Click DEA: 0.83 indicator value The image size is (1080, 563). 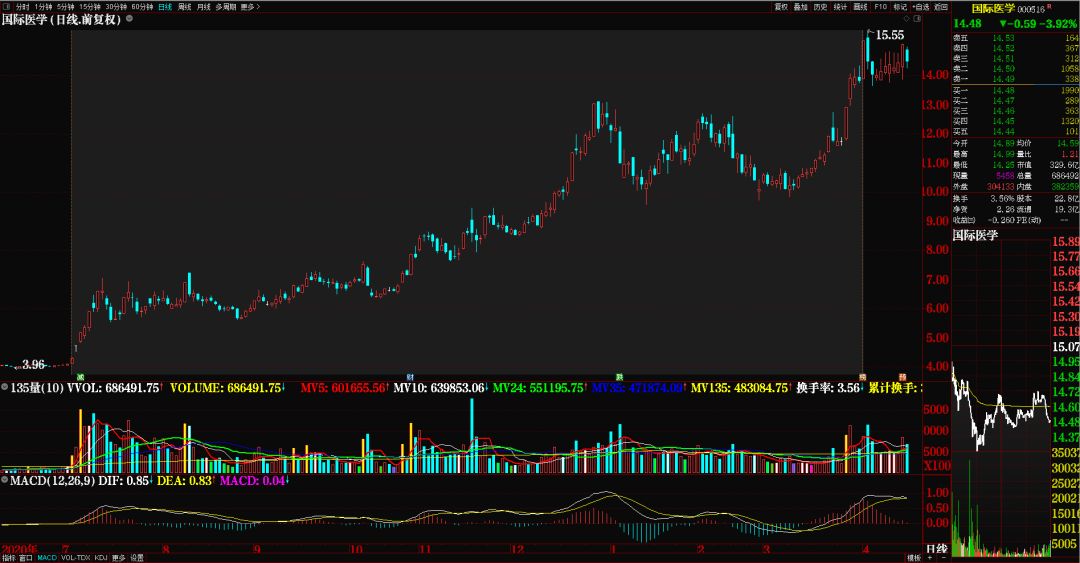pos(185,480)
